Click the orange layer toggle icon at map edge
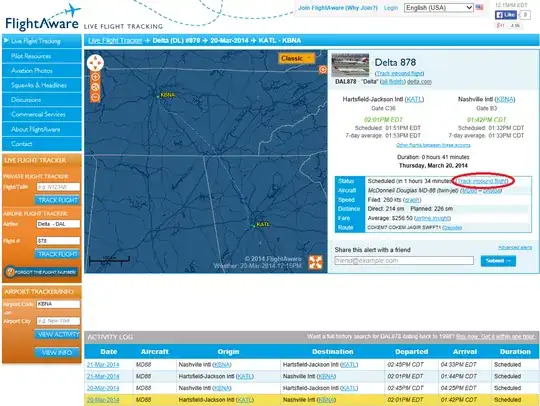This screenshot has height=406, width=540. coord(323,70)
